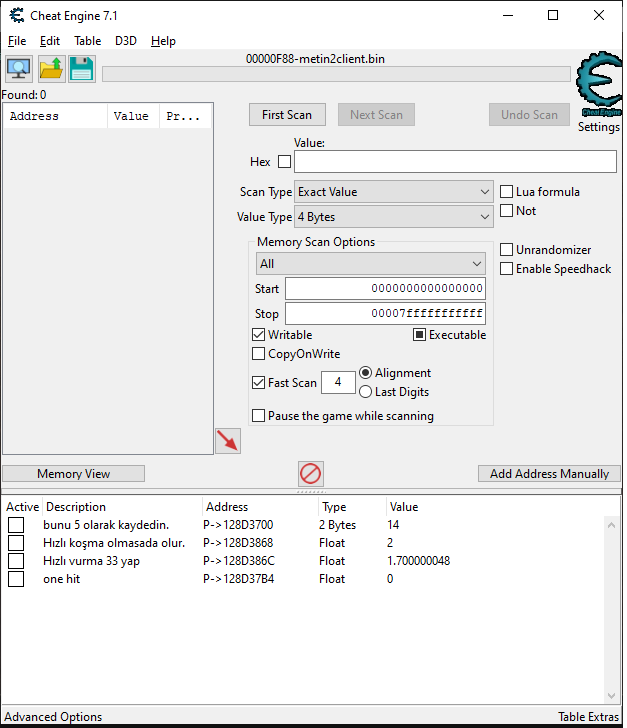Screen dimensions: 627x728
Task: Sort by the found list Address column header
Action: tap(56, 116)
